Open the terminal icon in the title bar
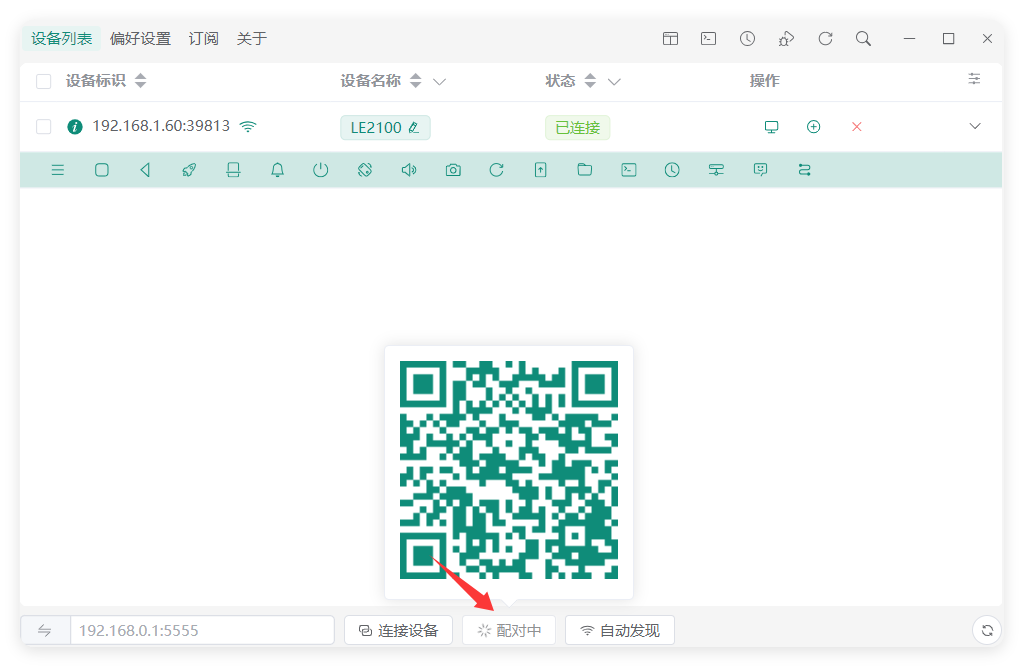1023x666 pixels. [709, 38]
